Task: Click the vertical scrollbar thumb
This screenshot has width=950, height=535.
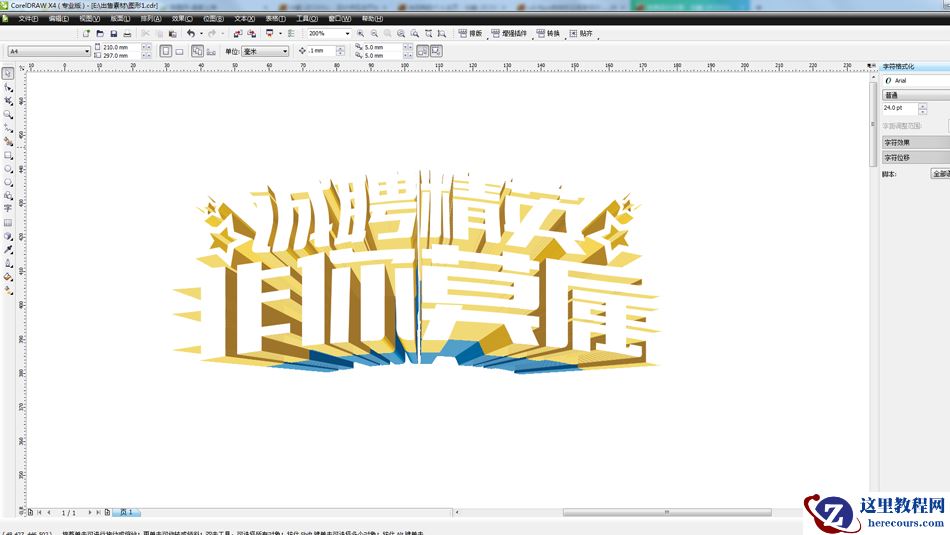Action: [x=873, y=124]
